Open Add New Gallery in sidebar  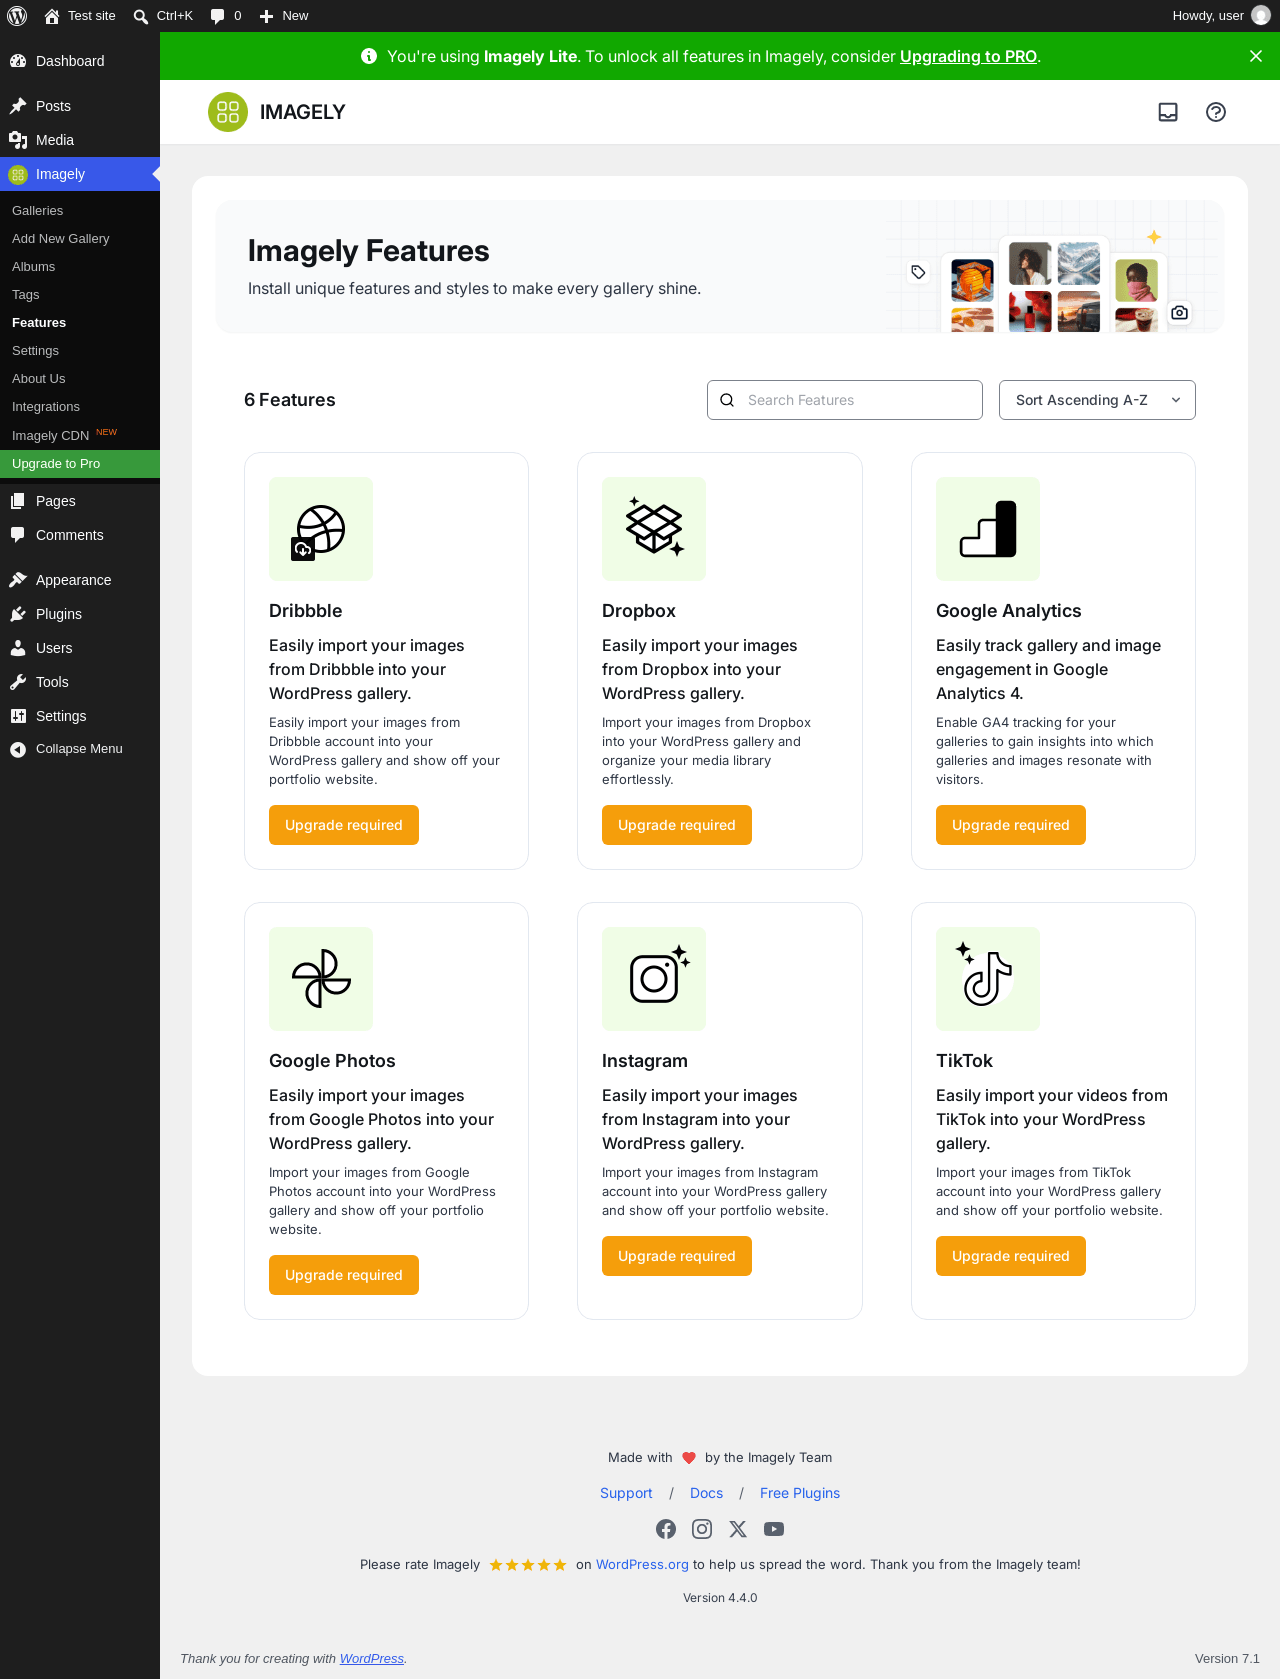[x=61, y=239]
